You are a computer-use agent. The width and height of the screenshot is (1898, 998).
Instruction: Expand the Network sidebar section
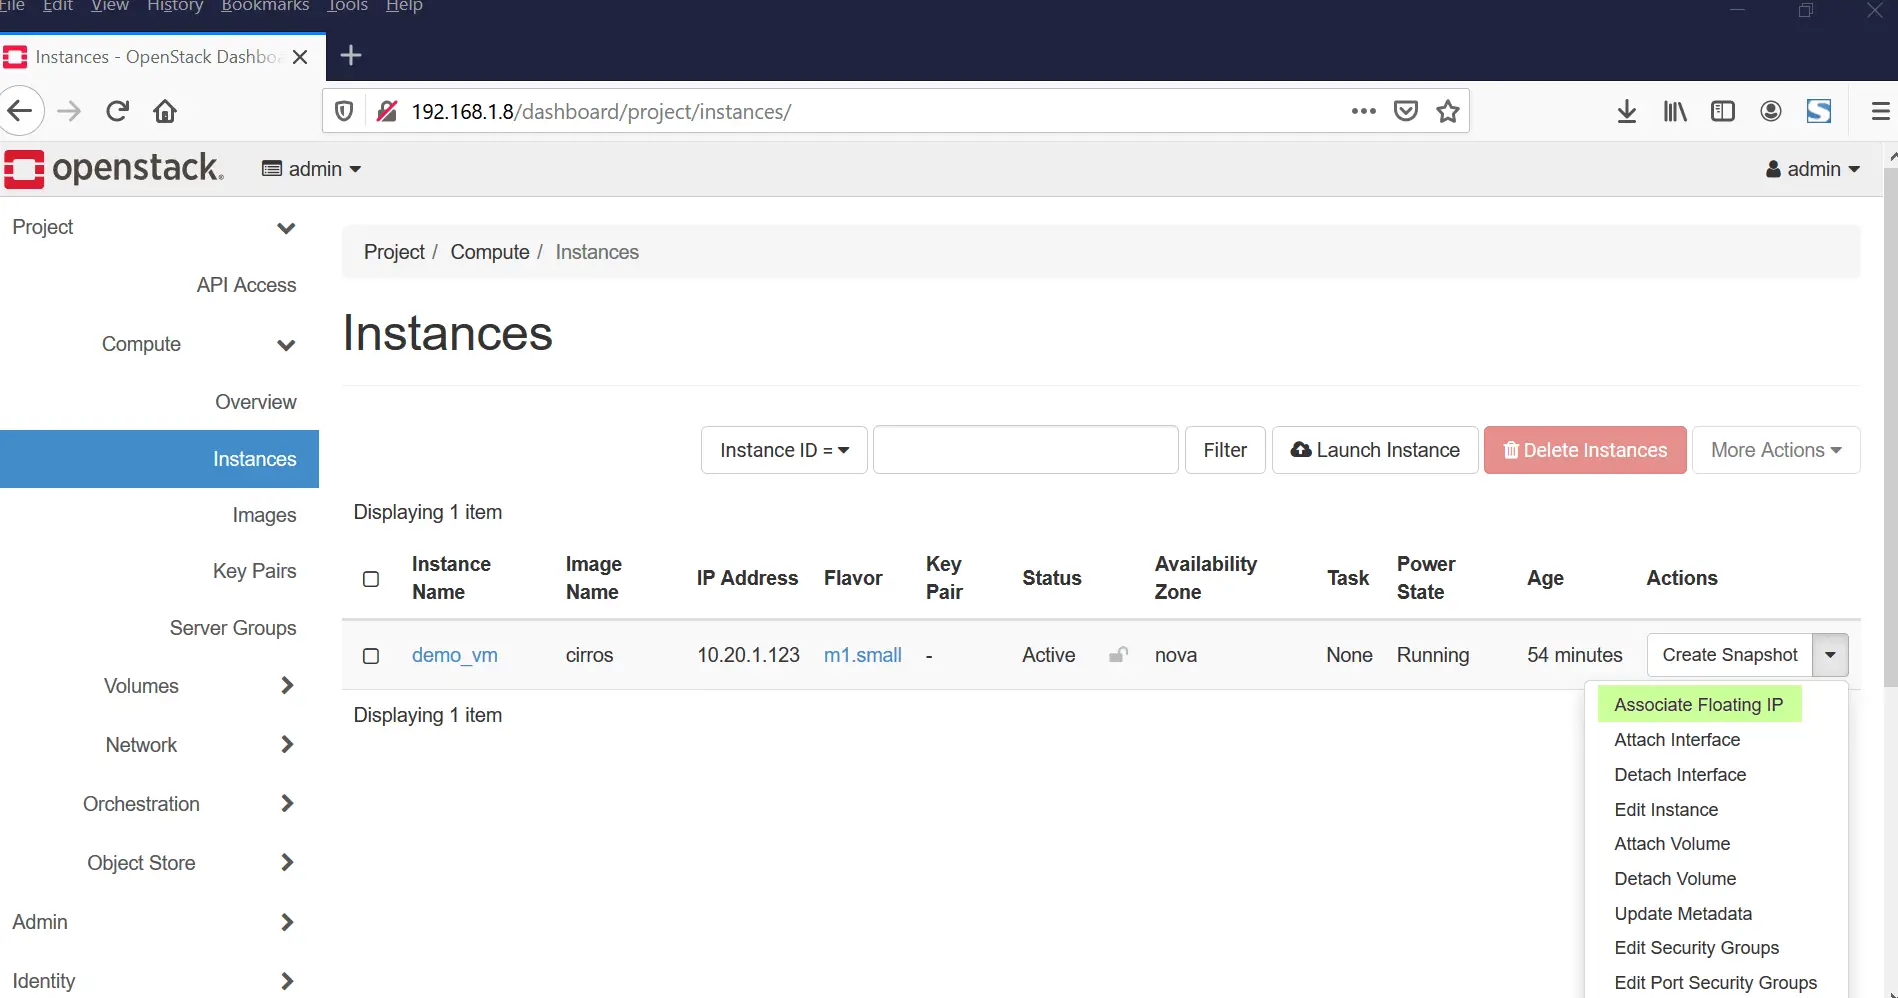287,745
